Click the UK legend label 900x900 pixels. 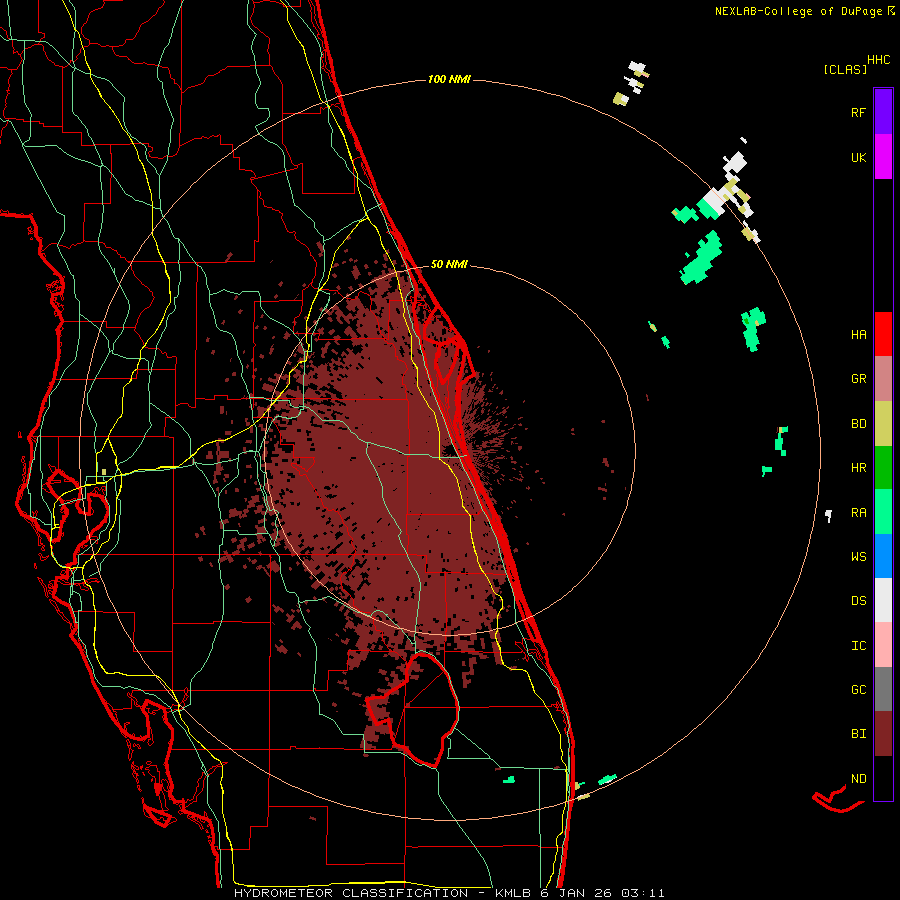[858, 157]
